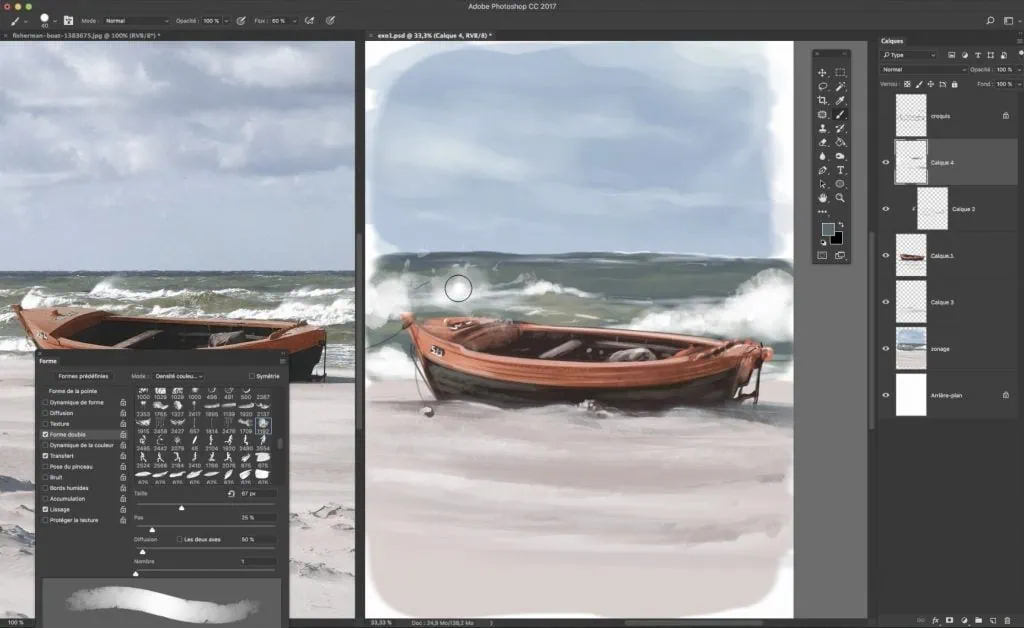
Task: Tick the Symétrie checkbox
Action: [252, 376]
